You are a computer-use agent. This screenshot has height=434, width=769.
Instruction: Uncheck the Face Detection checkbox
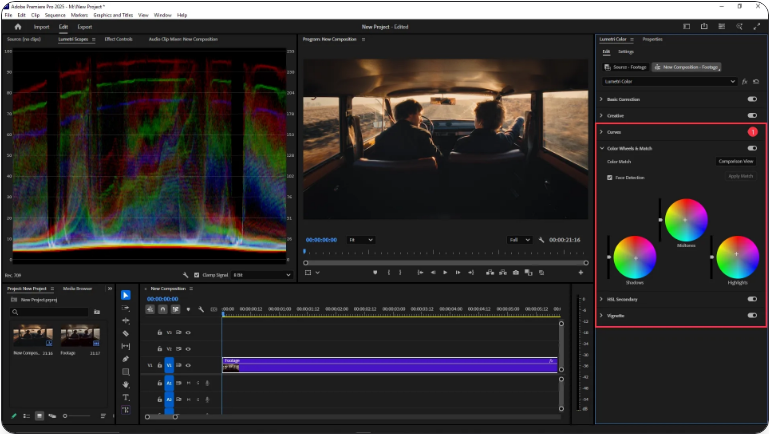coord(610,177)
